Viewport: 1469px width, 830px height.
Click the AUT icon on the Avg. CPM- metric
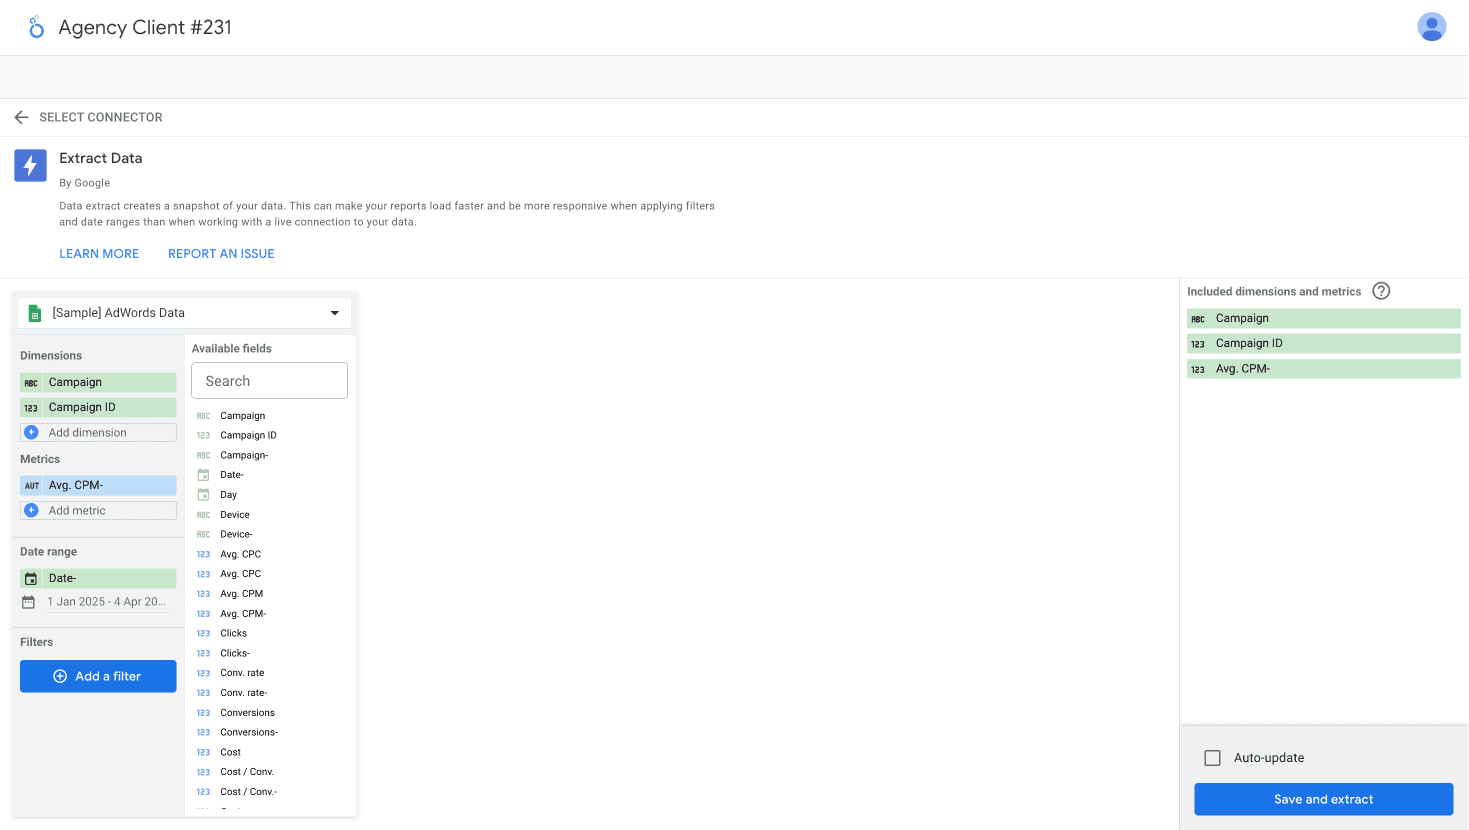[31, 484]
